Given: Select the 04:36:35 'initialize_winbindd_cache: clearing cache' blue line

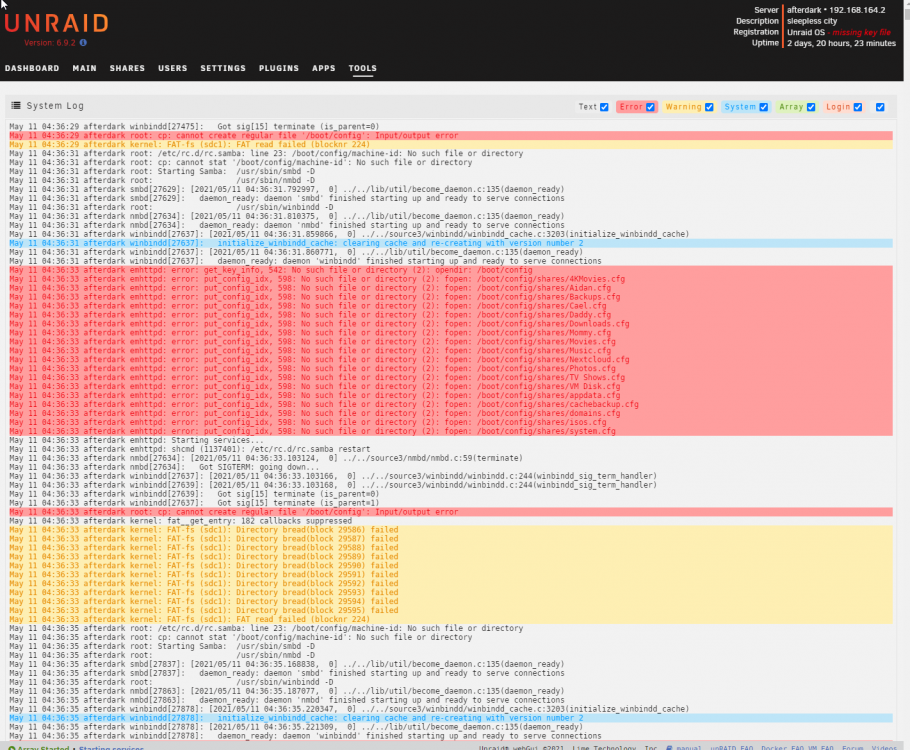Looking at the screenshot, I should [x=450, y=718].
